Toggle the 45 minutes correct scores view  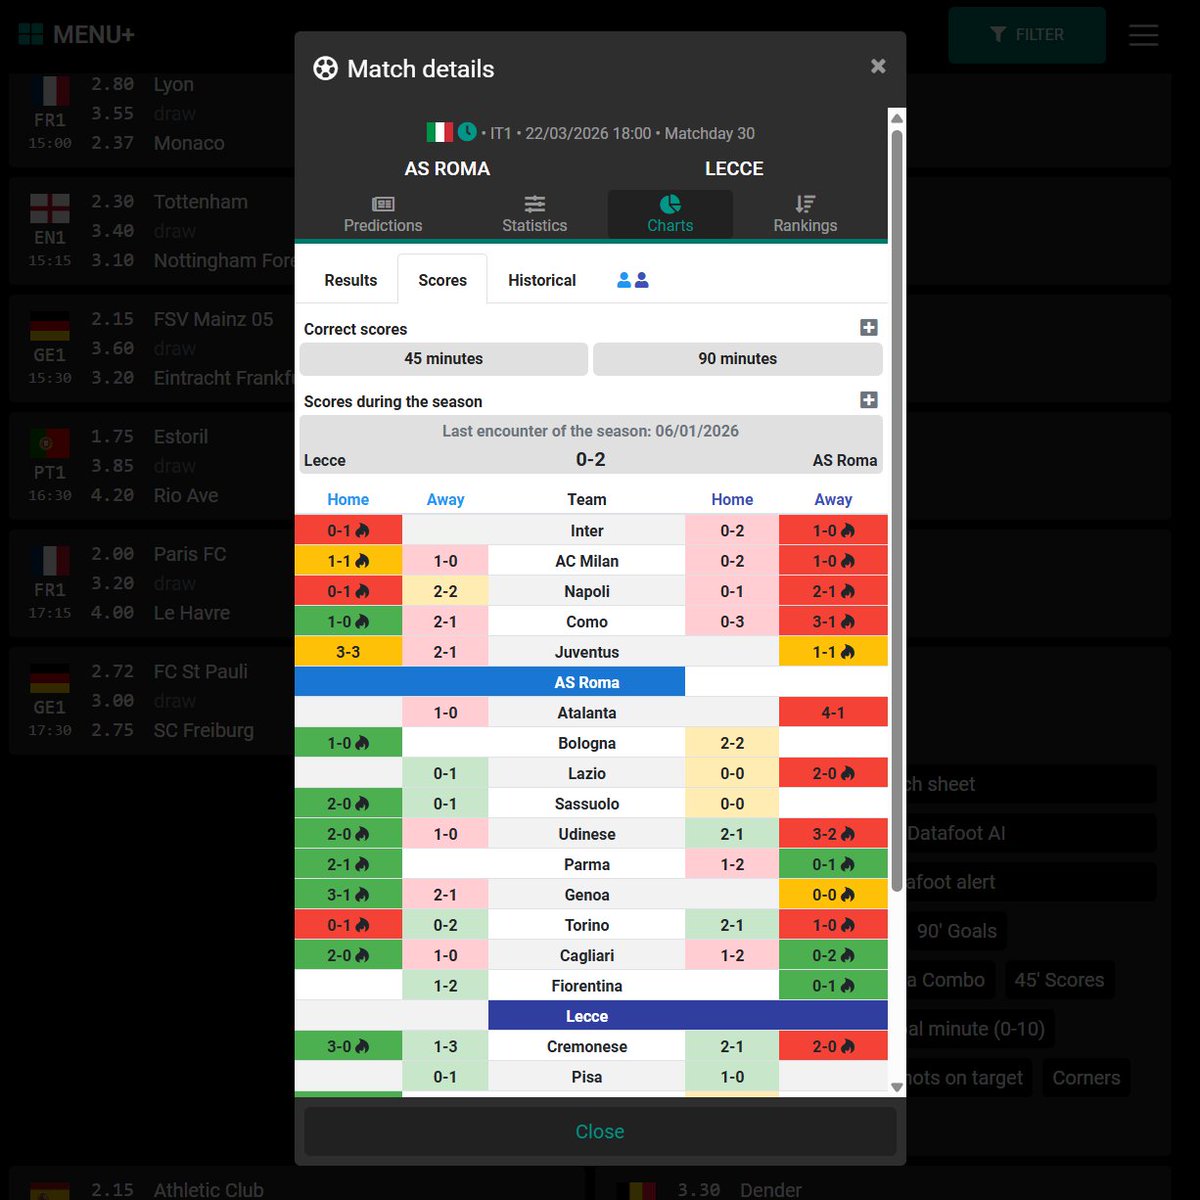(443, 358)
